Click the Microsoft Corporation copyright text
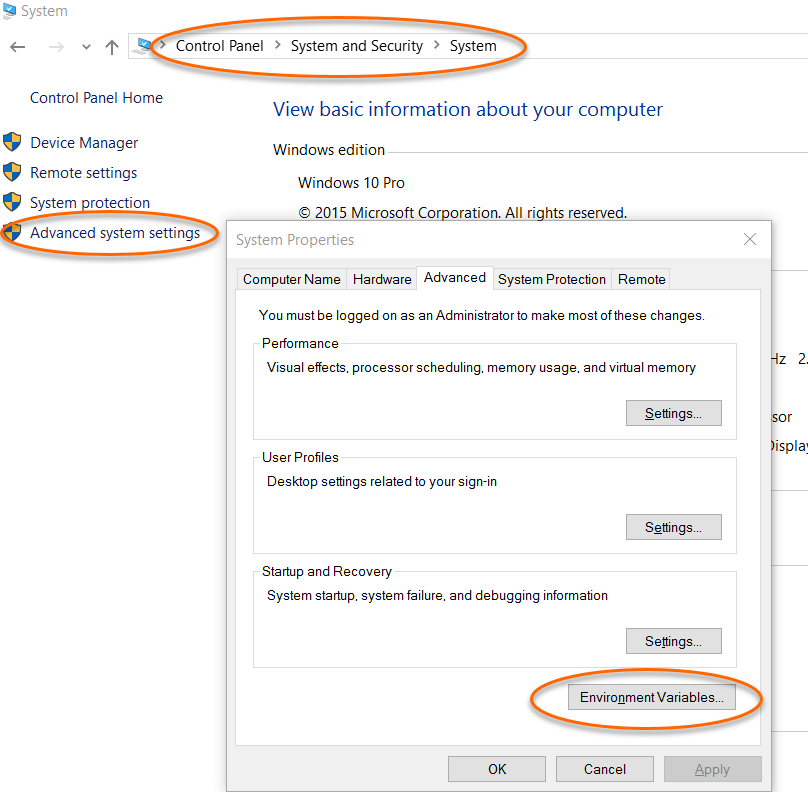 463,213
